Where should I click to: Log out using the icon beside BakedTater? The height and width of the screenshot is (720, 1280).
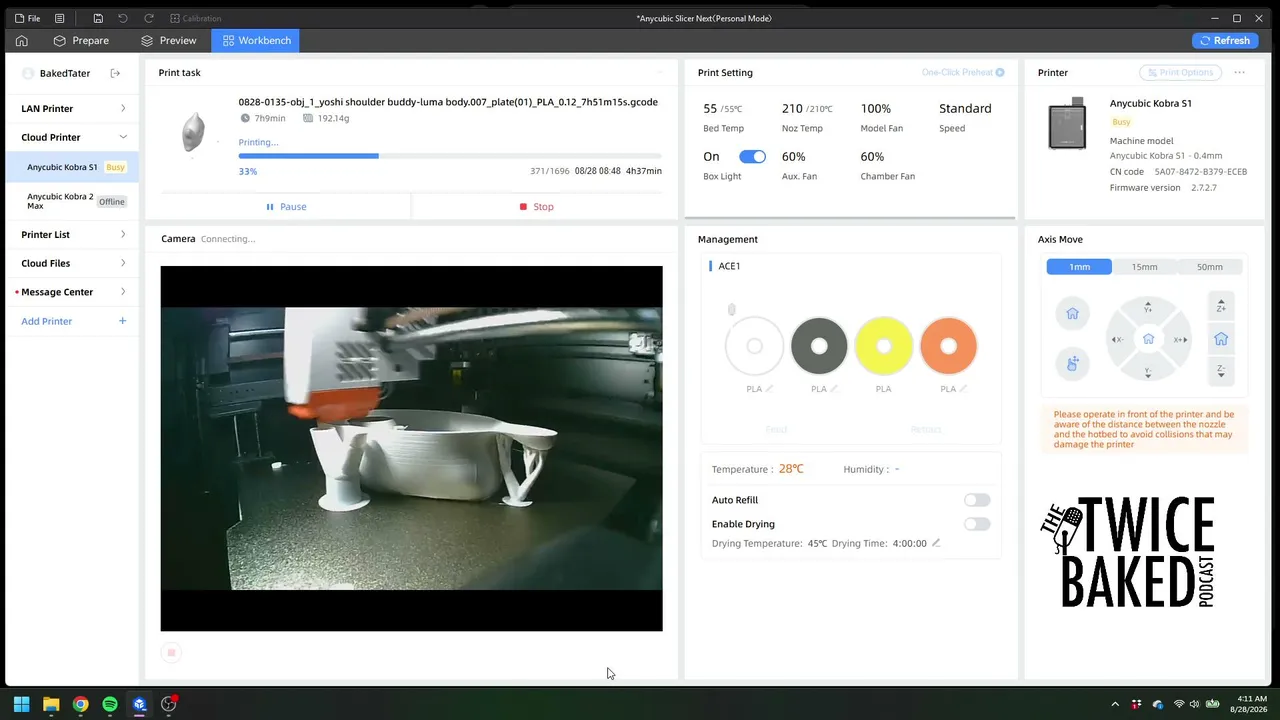tap(115, 73)
